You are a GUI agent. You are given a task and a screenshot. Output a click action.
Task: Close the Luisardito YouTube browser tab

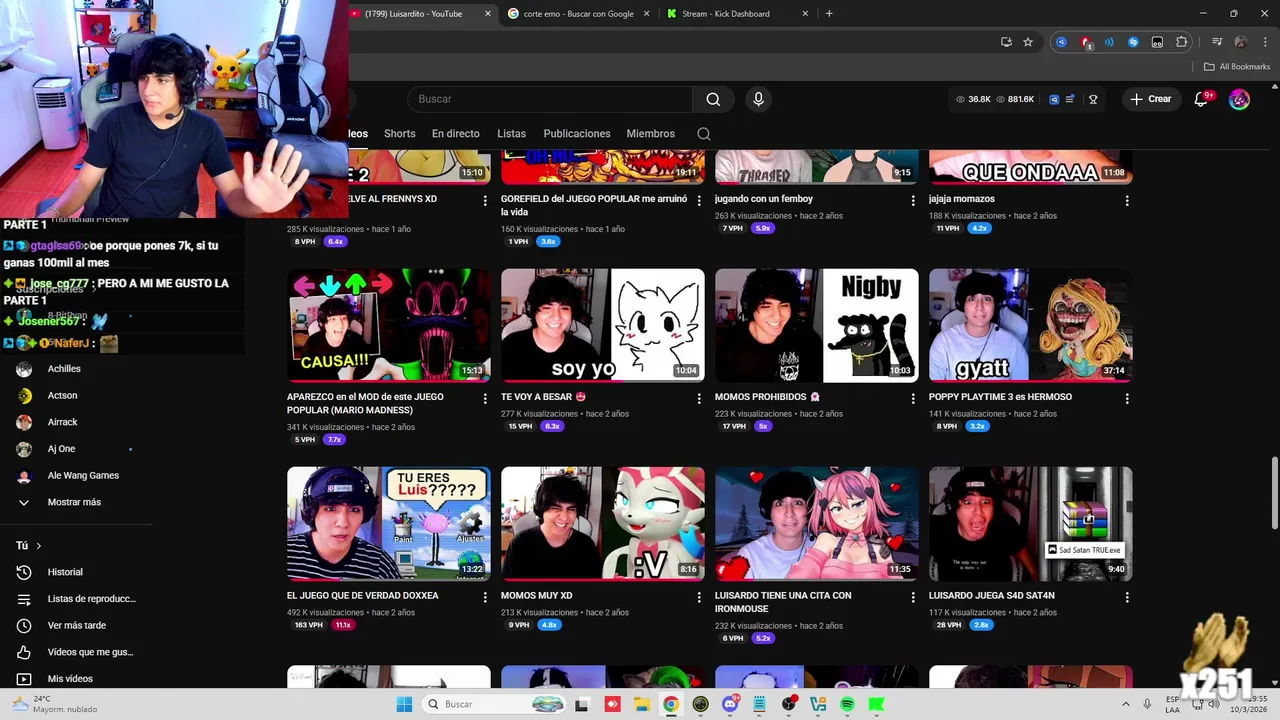pos(488,14)
